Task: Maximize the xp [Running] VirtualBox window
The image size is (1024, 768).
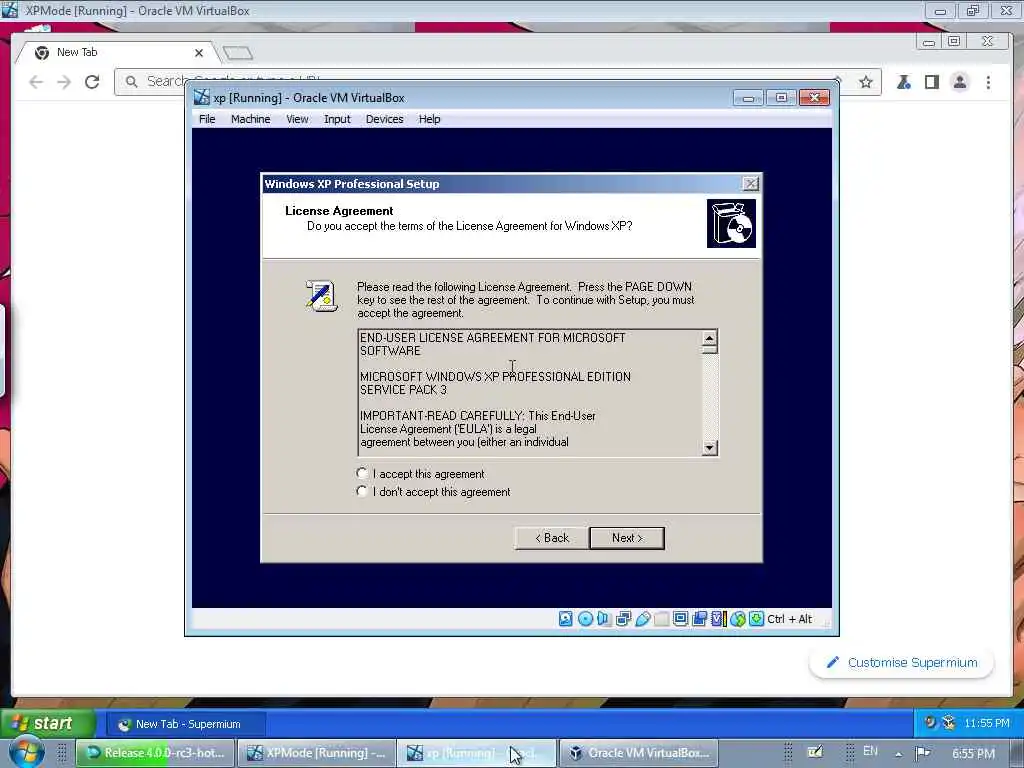Action: point(781,98)
